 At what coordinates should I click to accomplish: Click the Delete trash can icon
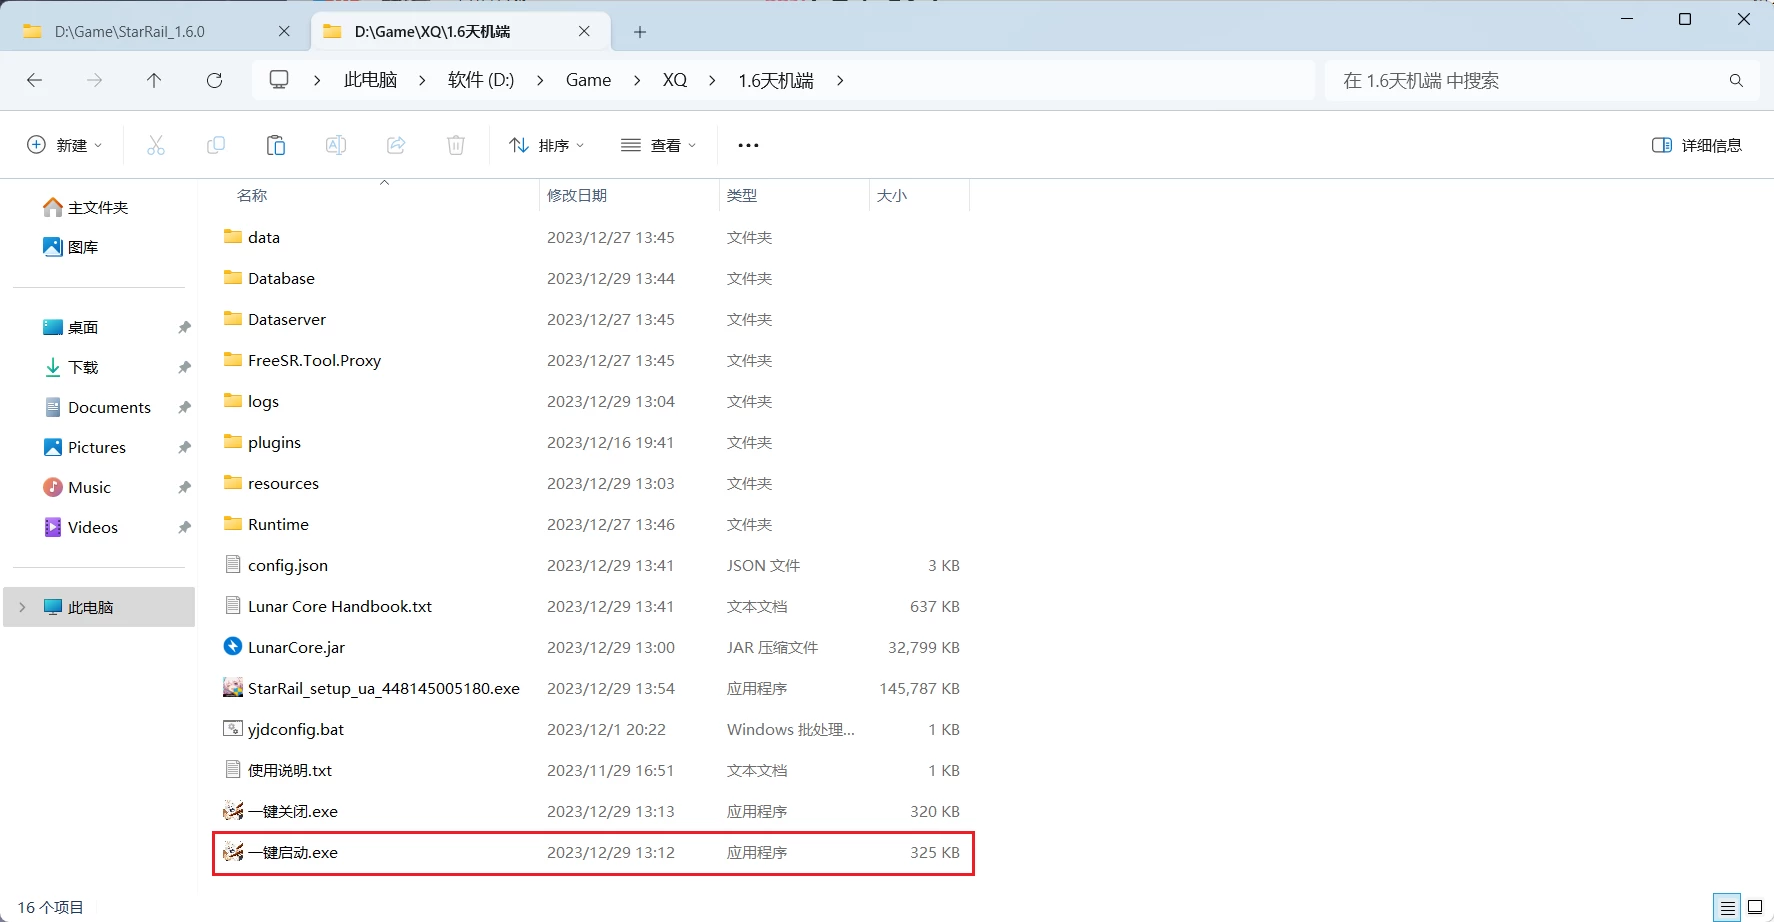click(x=456, y=146)
